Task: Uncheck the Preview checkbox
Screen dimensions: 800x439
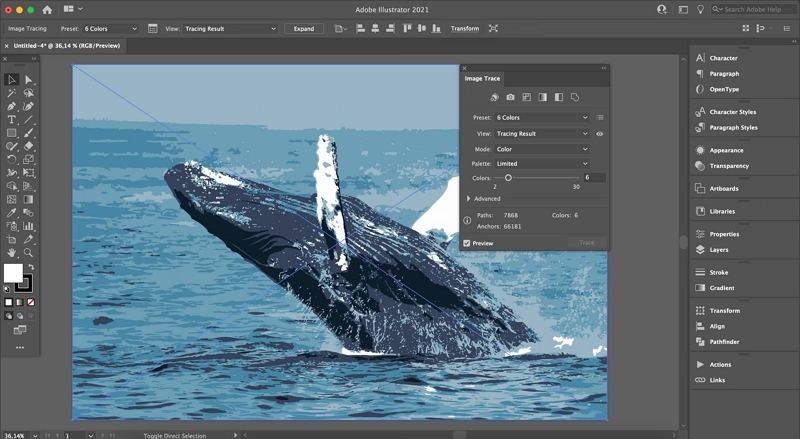Action: (x=467, y=243)
